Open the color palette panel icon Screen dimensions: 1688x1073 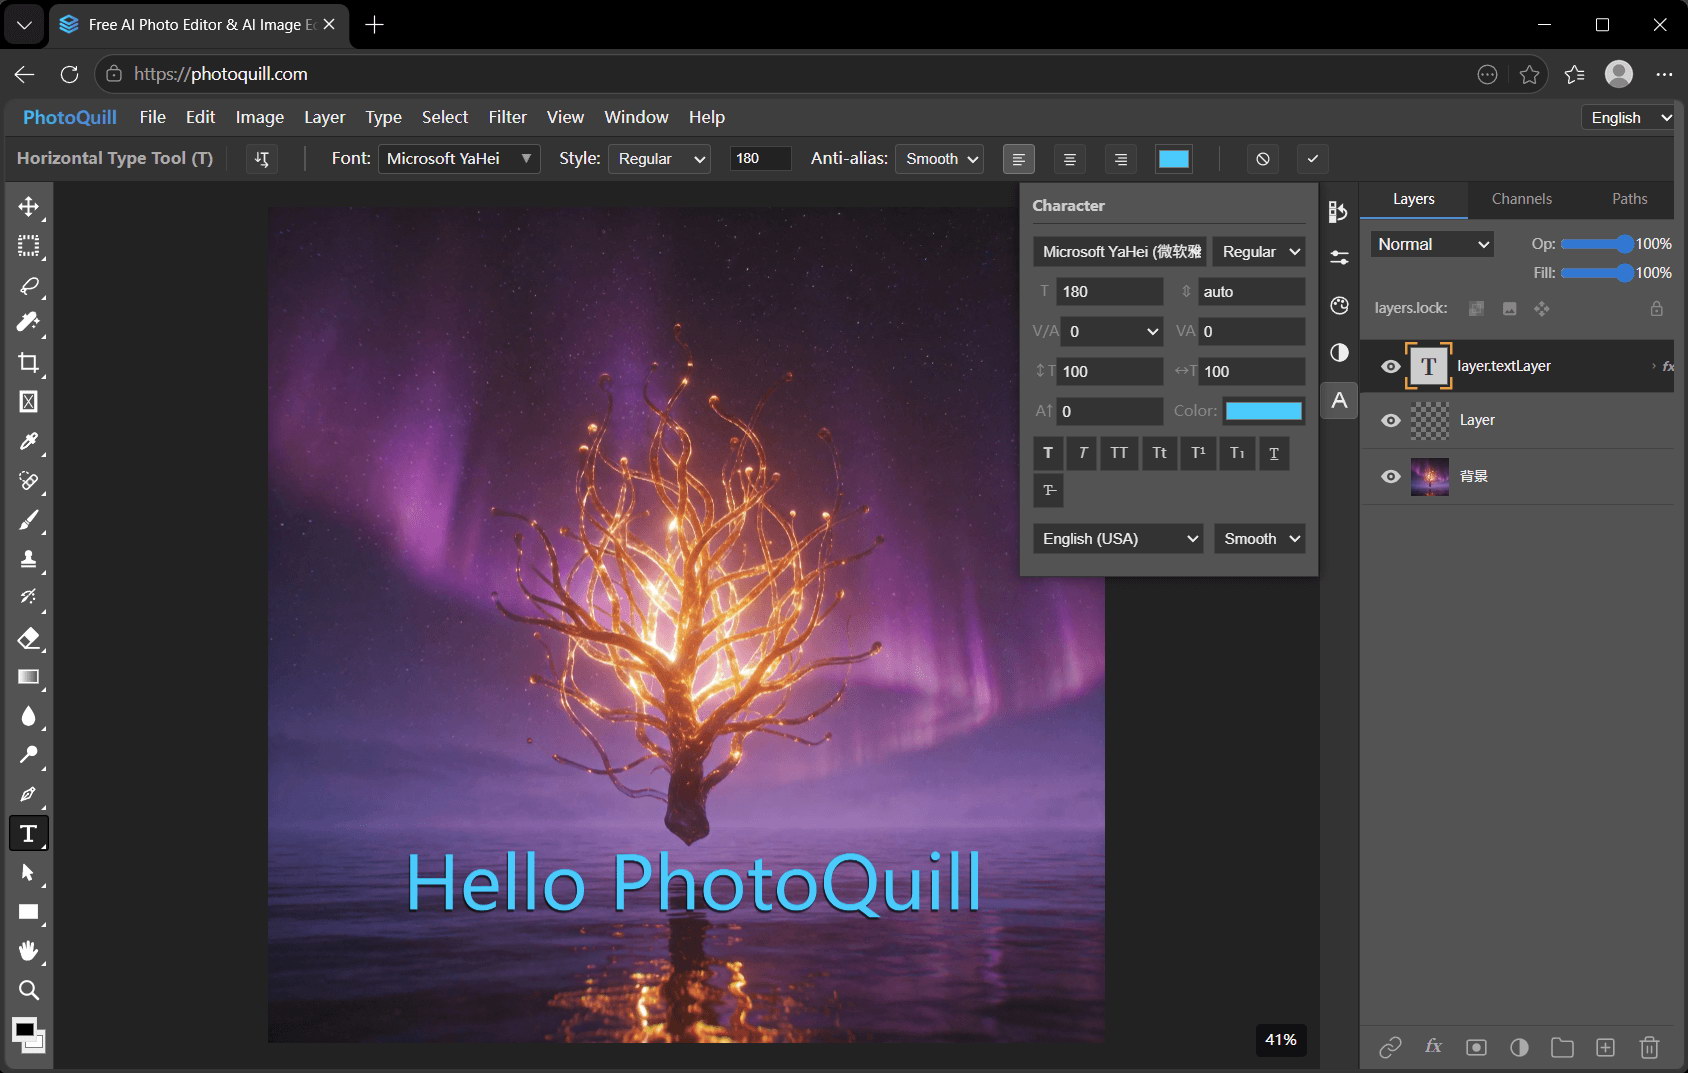(1339, 306)
